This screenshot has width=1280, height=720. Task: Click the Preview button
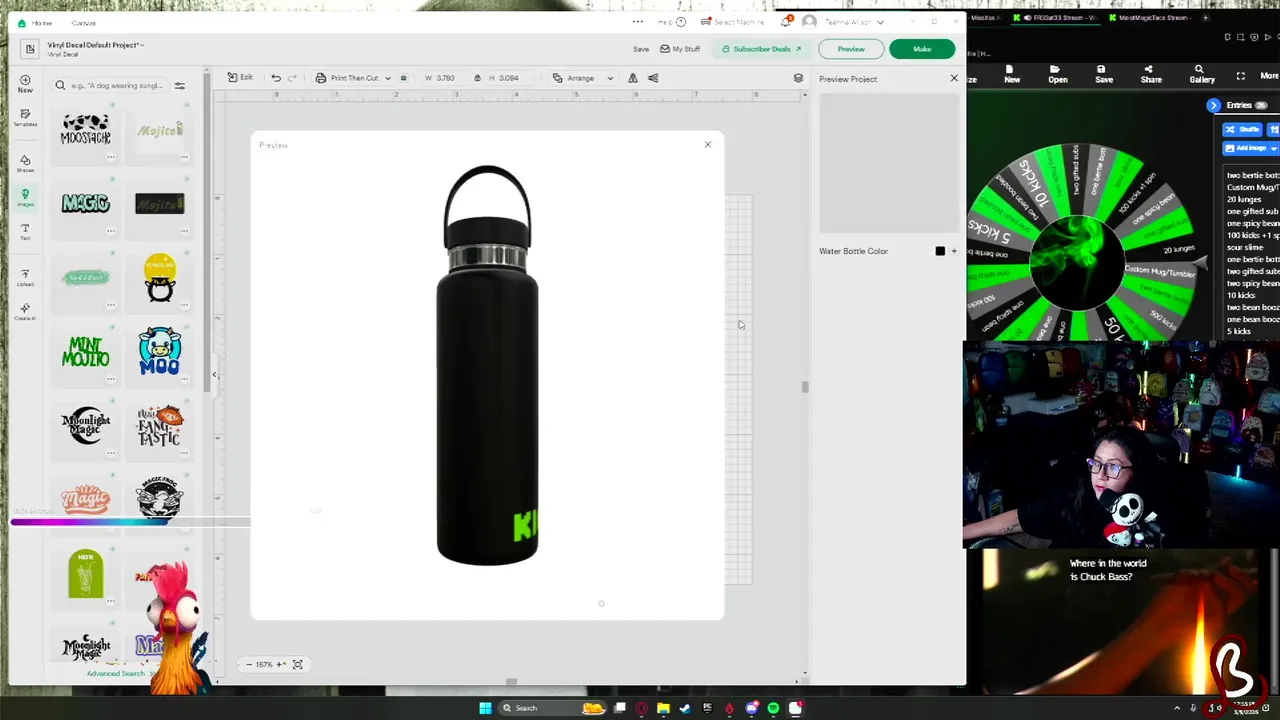click(851, 49)
